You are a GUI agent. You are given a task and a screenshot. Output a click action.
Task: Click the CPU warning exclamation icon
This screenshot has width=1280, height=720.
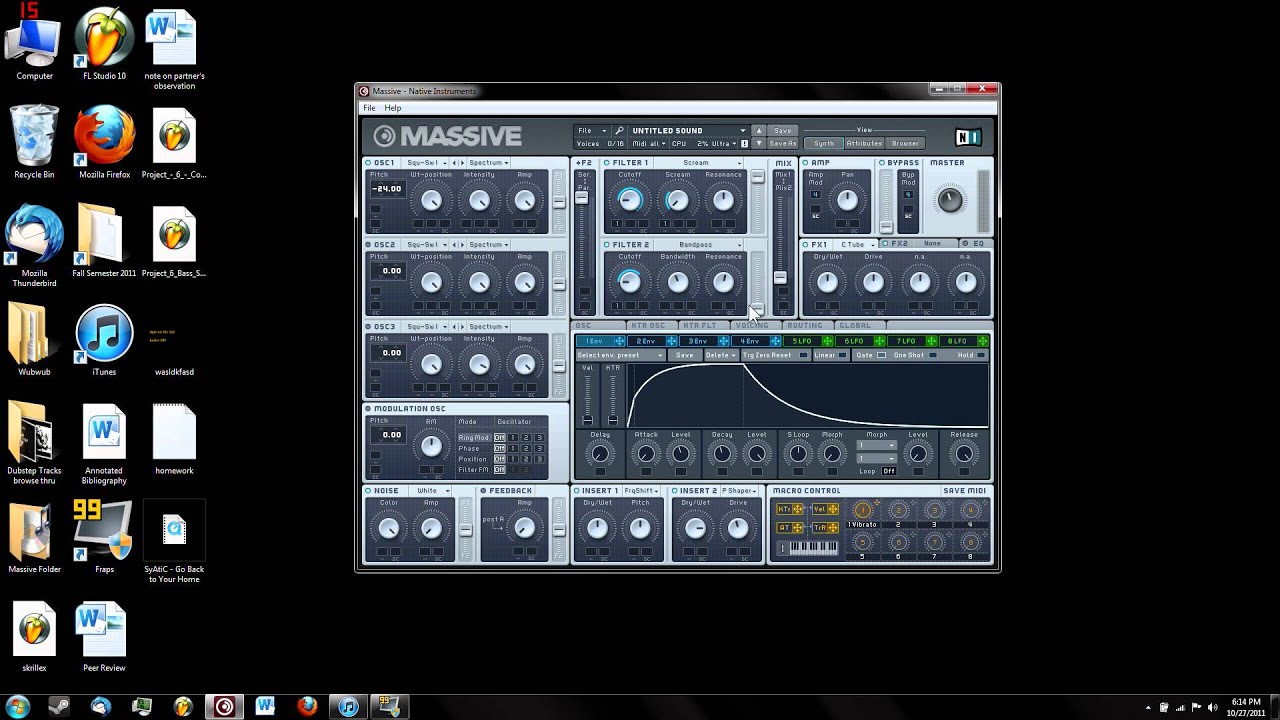click(744, 143)
